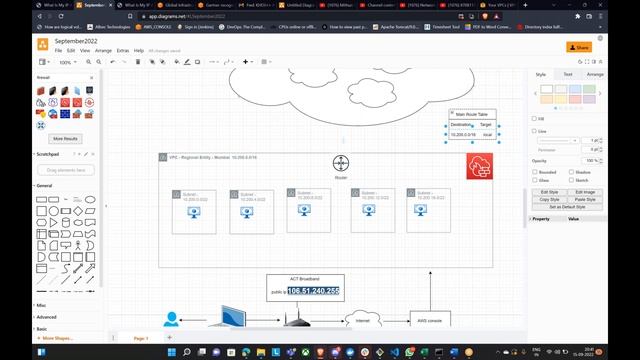Toggle the Line checkbox
The width and height of the screenshot is (640, 360).
click(534, 131)
